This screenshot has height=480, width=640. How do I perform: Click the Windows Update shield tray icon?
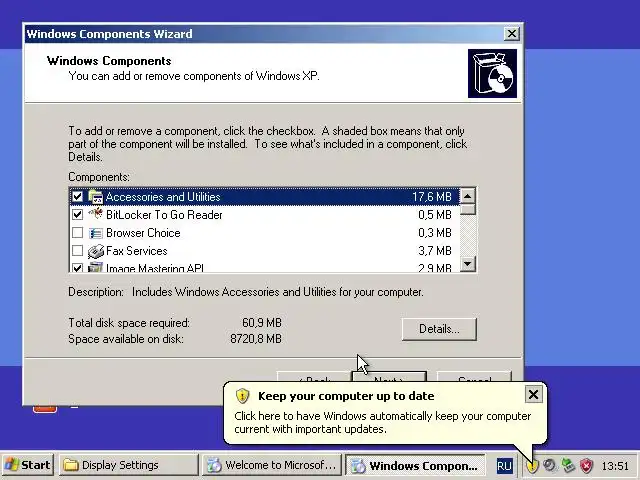click(532, 465)
